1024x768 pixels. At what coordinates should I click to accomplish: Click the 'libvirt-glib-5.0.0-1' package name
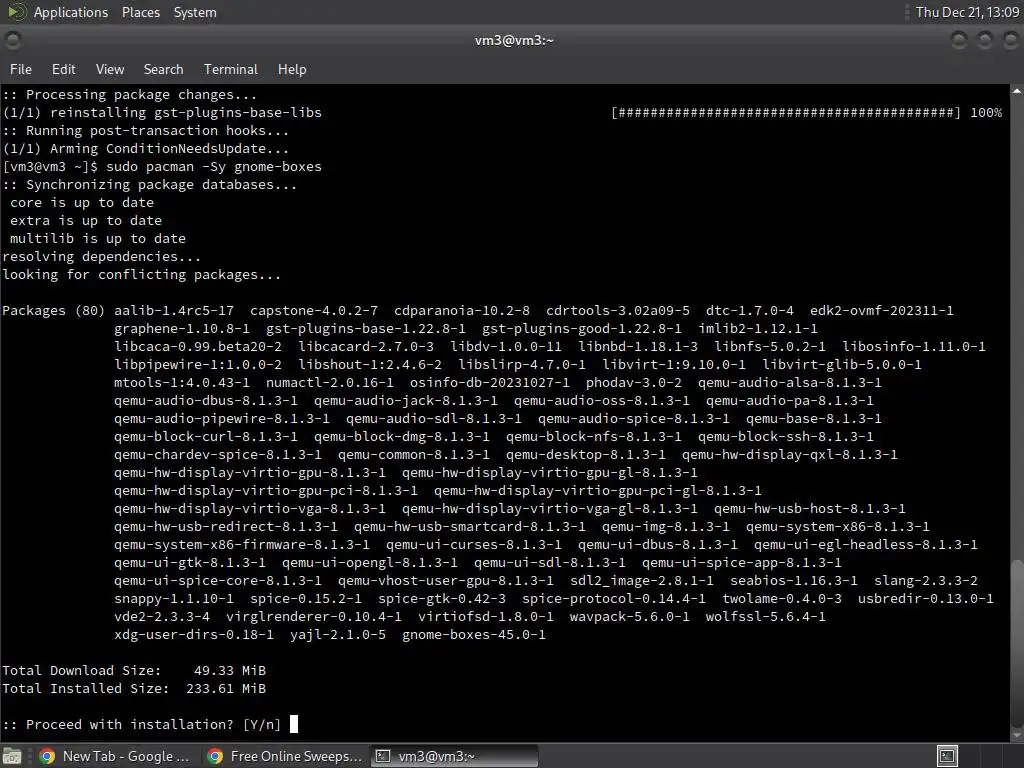click(842, 365)
